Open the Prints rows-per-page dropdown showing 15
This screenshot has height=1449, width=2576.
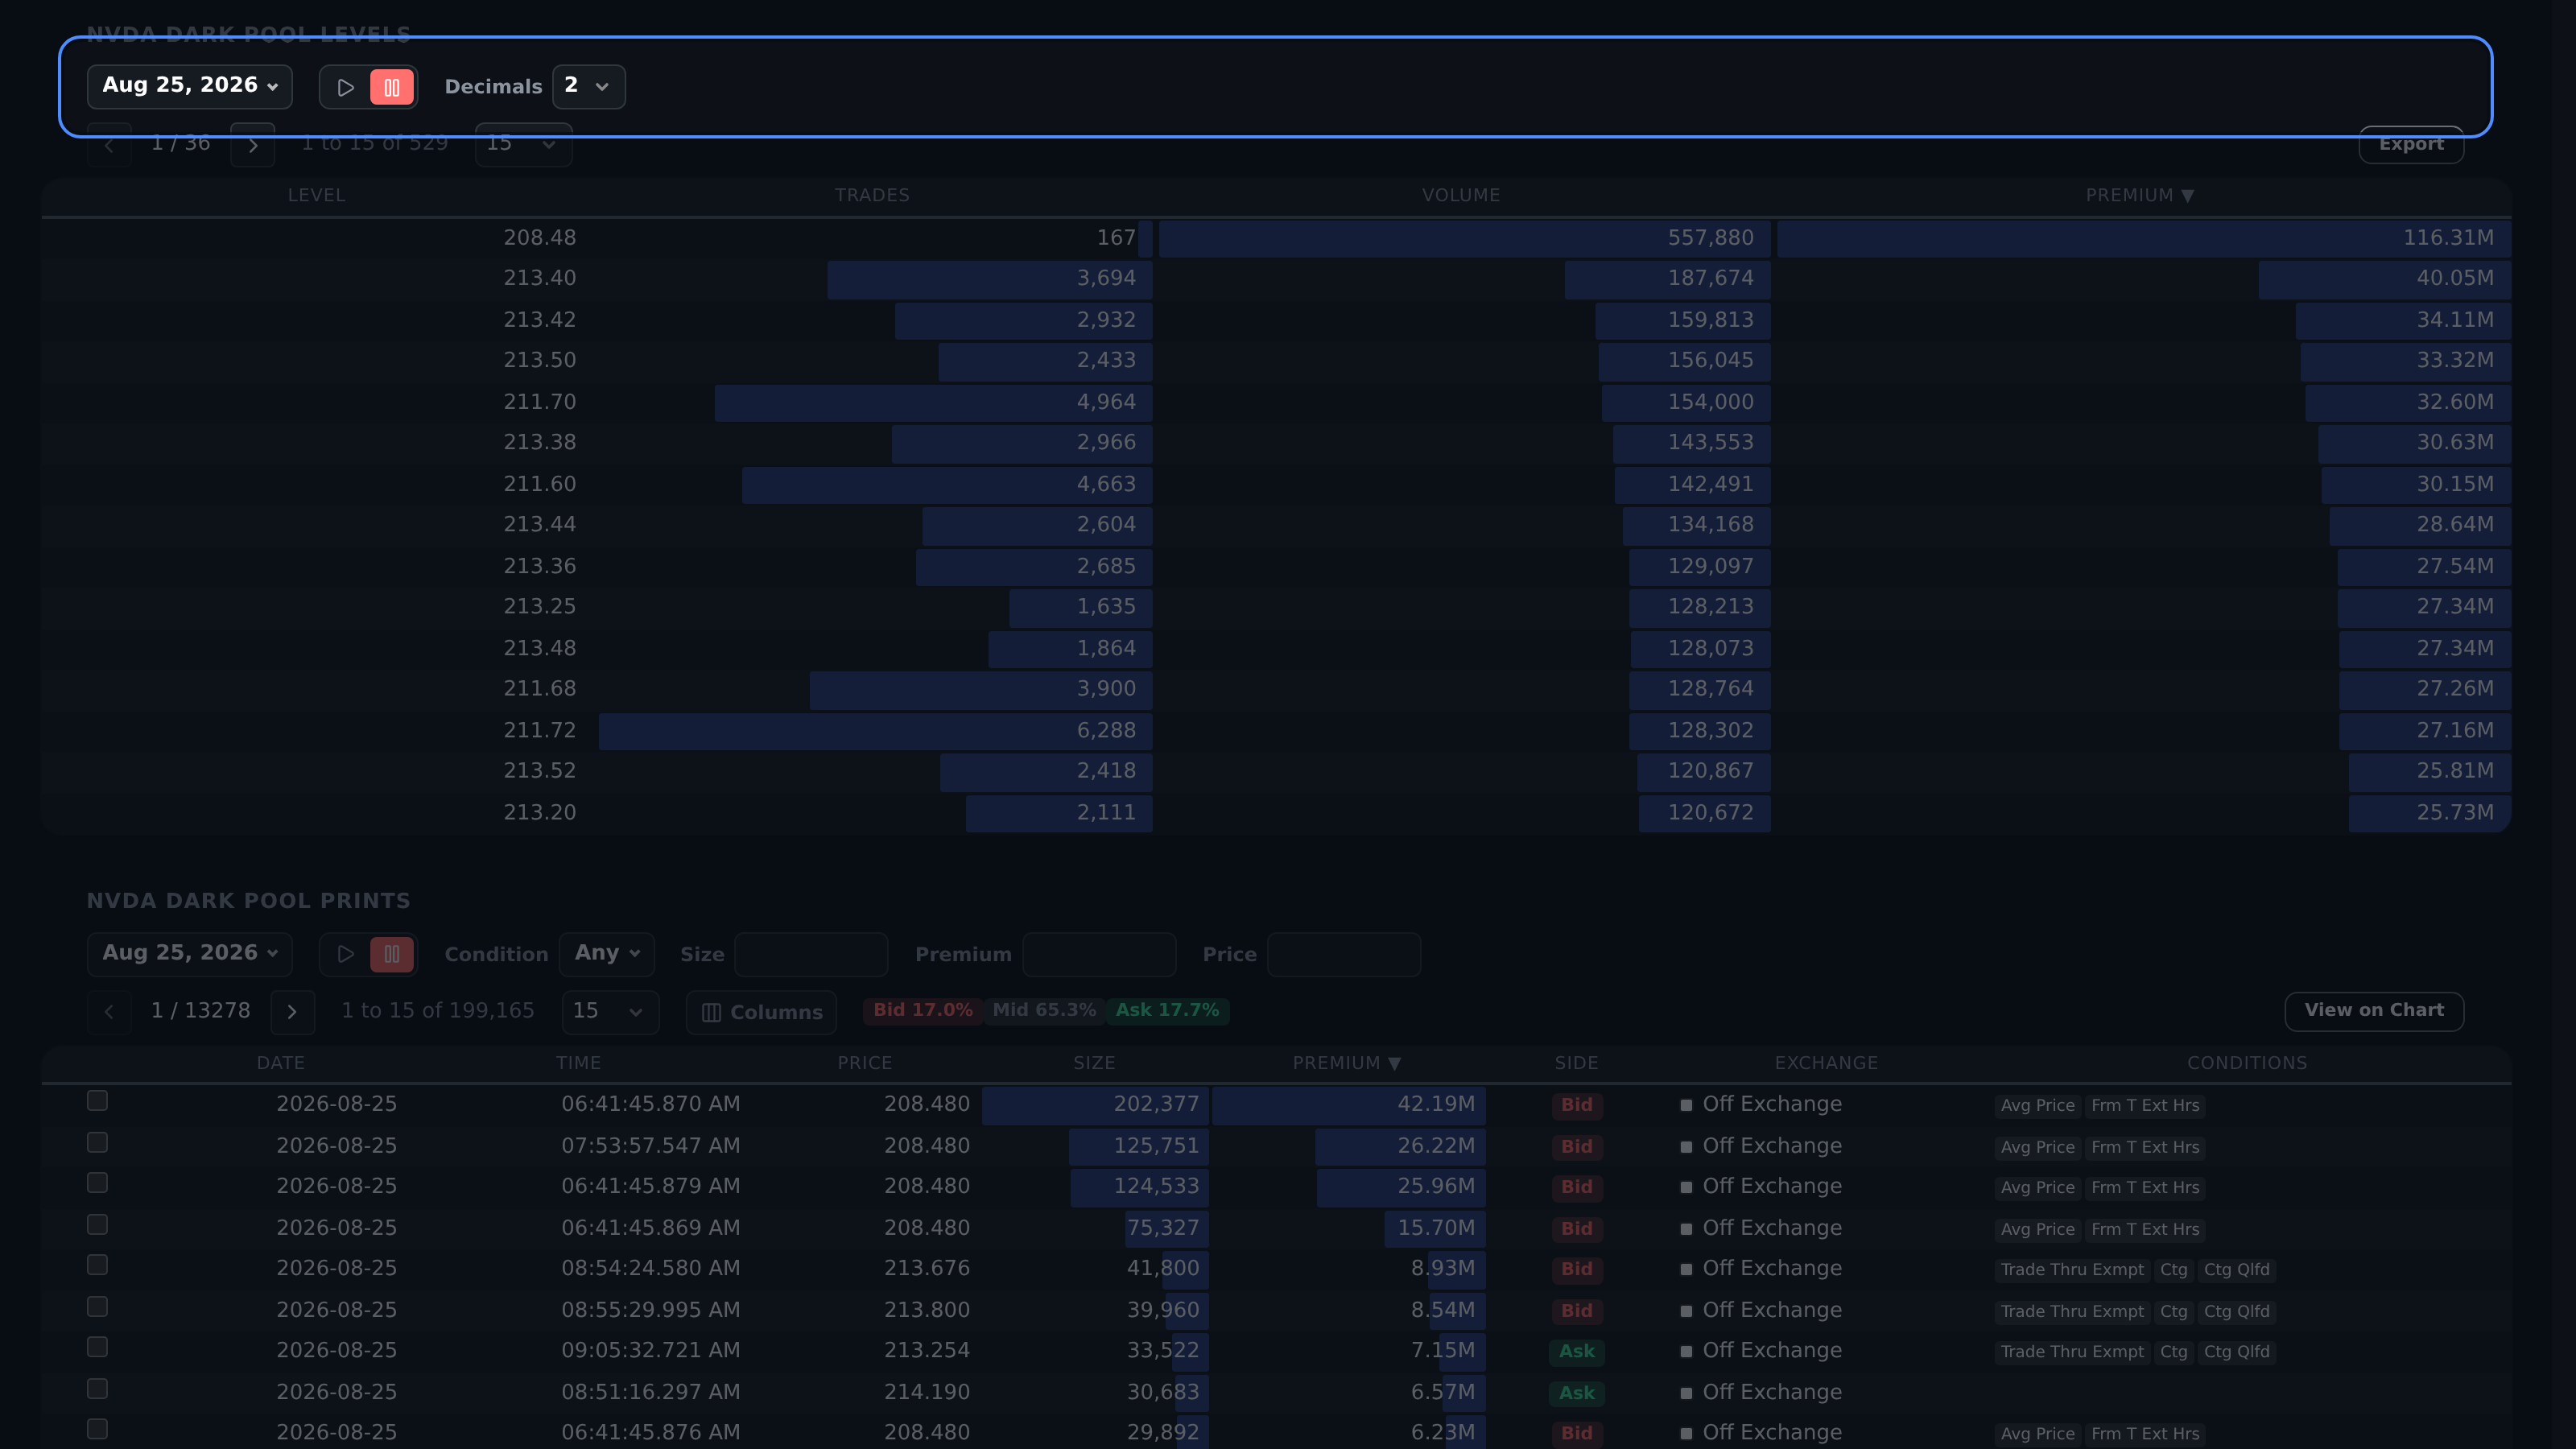(x=610, y=1012)
